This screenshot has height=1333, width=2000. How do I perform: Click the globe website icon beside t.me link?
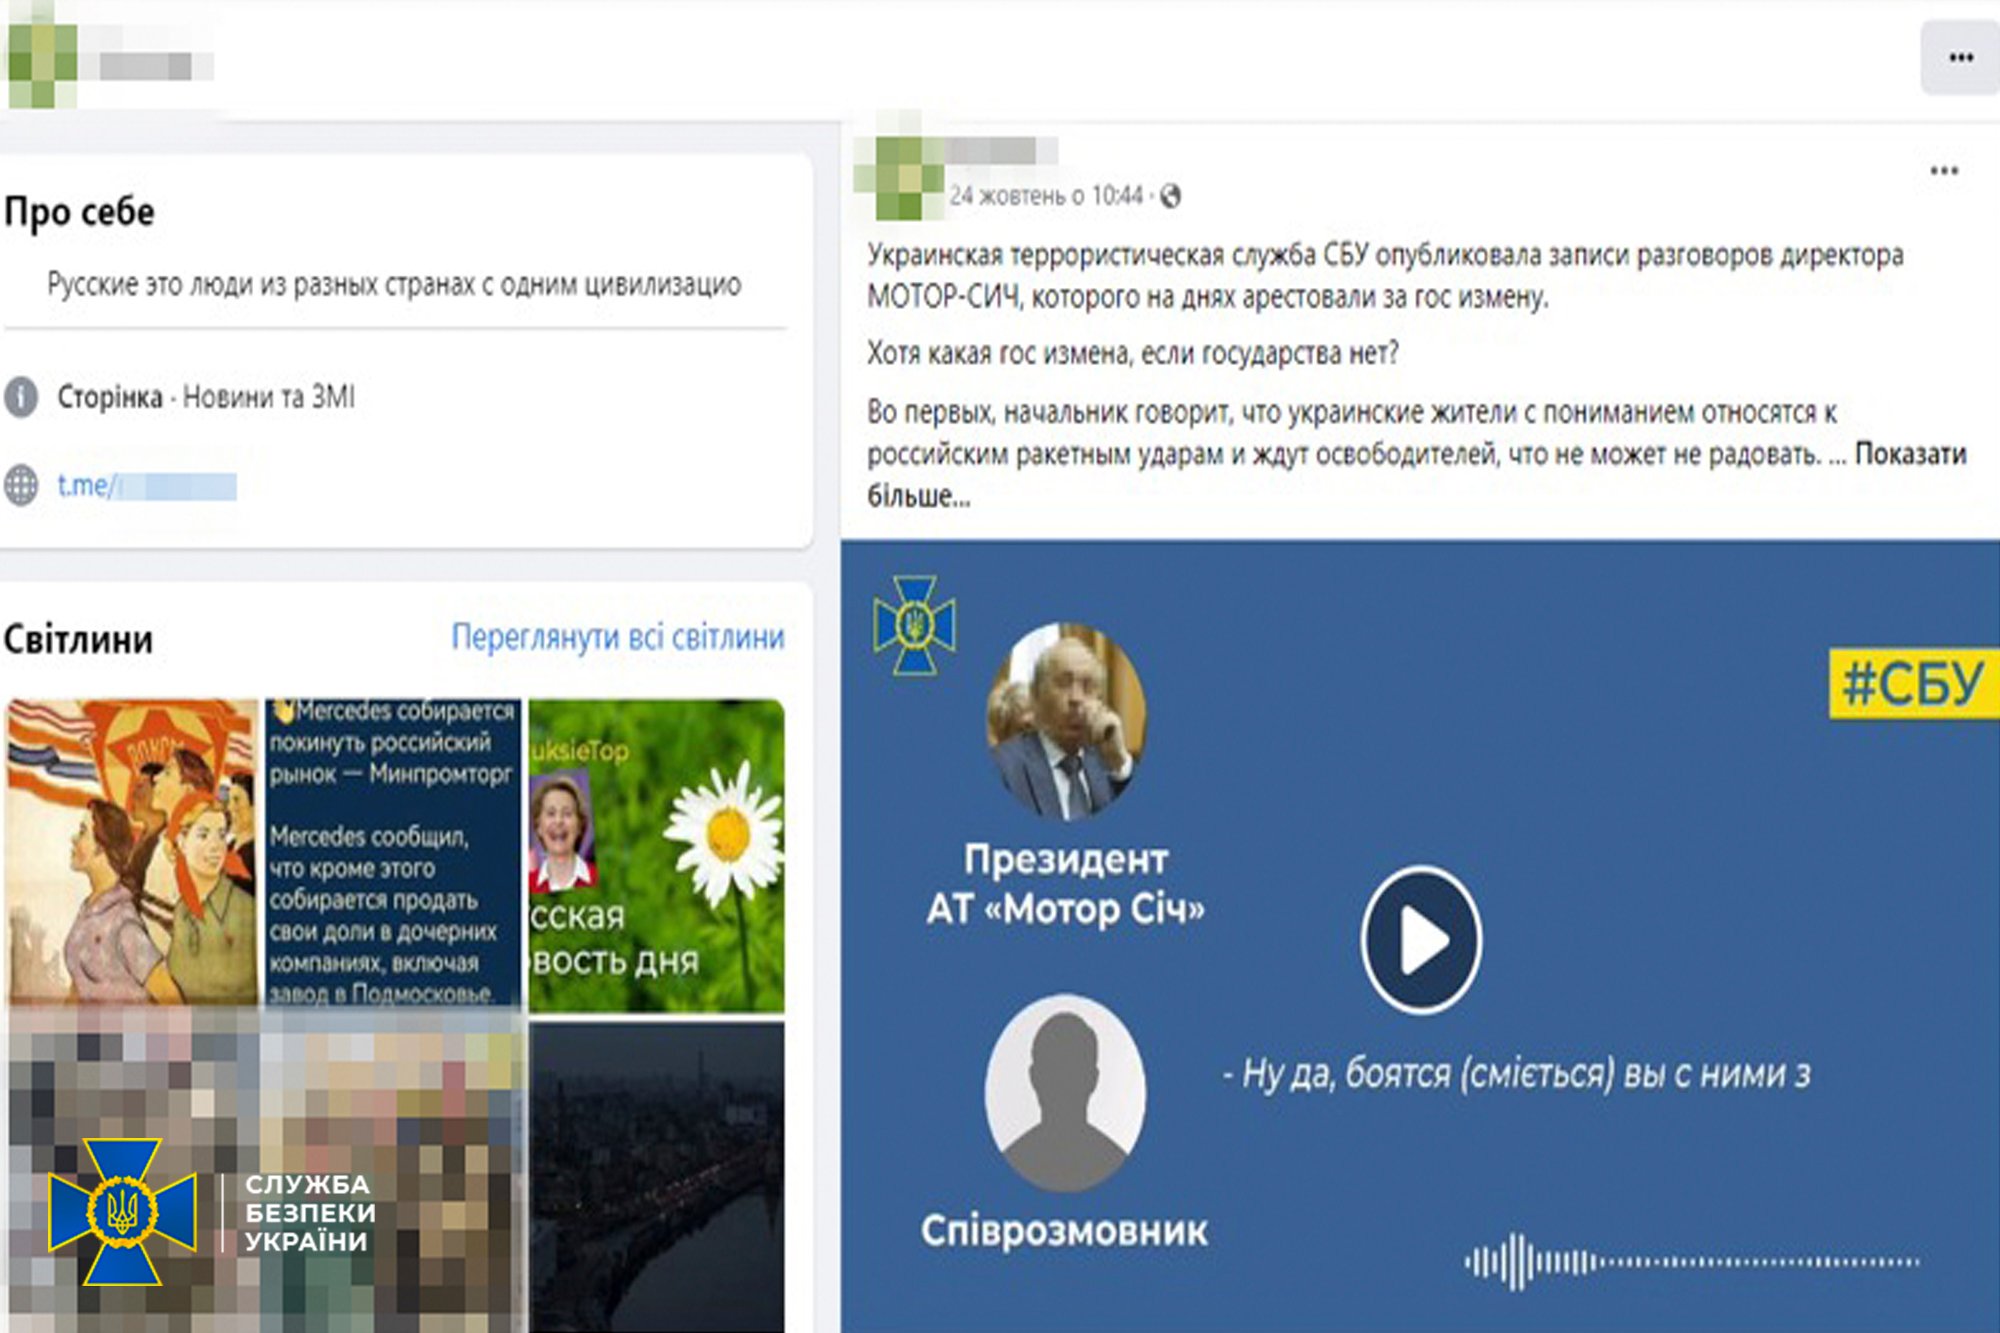tap(21, 485)
